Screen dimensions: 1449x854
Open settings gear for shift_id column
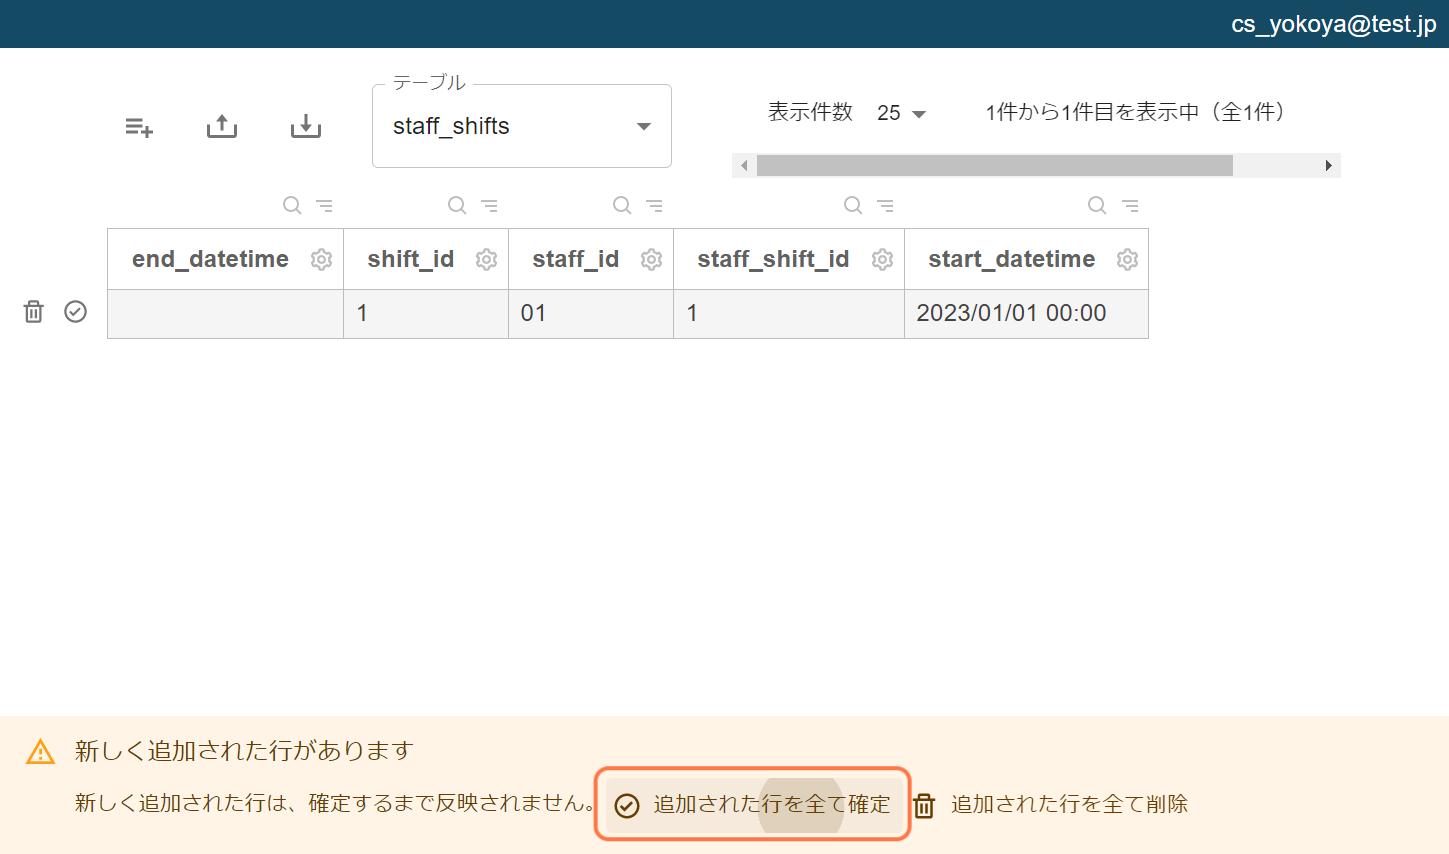point(486,259)
